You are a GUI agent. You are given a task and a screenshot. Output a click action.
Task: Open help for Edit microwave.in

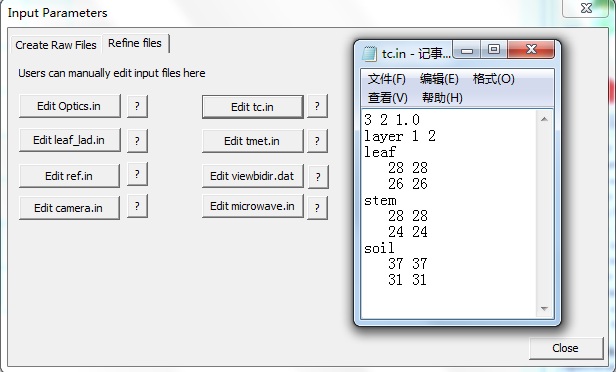tap(317, 208)
